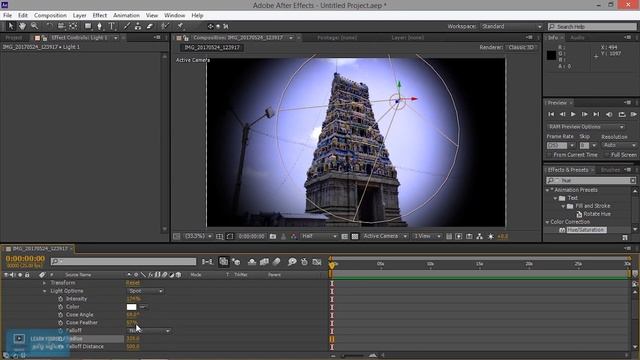Select the Hand tool
The width and height of the screenshot is (640, 360).
tap(22, 26)
